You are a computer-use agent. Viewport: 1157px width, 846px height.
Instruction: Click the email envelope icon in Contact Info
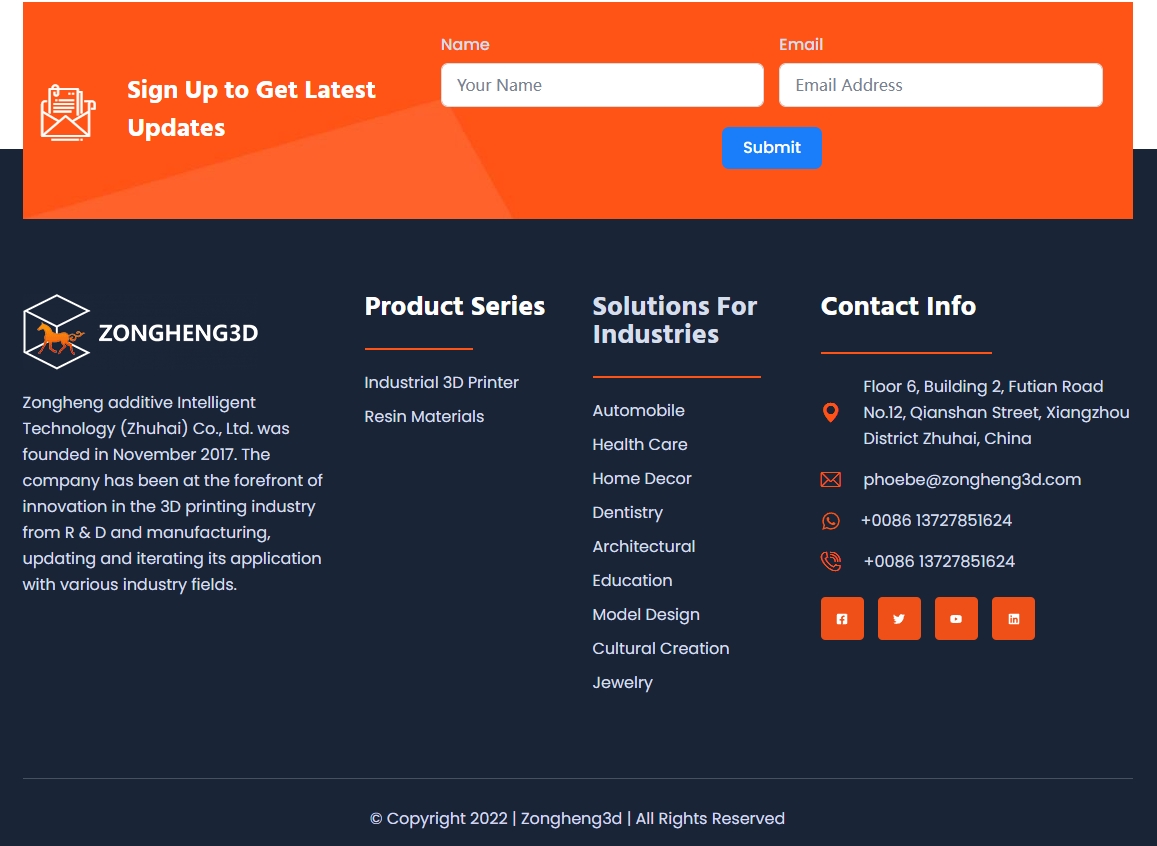pyautogui.click(x=831, y=480)
